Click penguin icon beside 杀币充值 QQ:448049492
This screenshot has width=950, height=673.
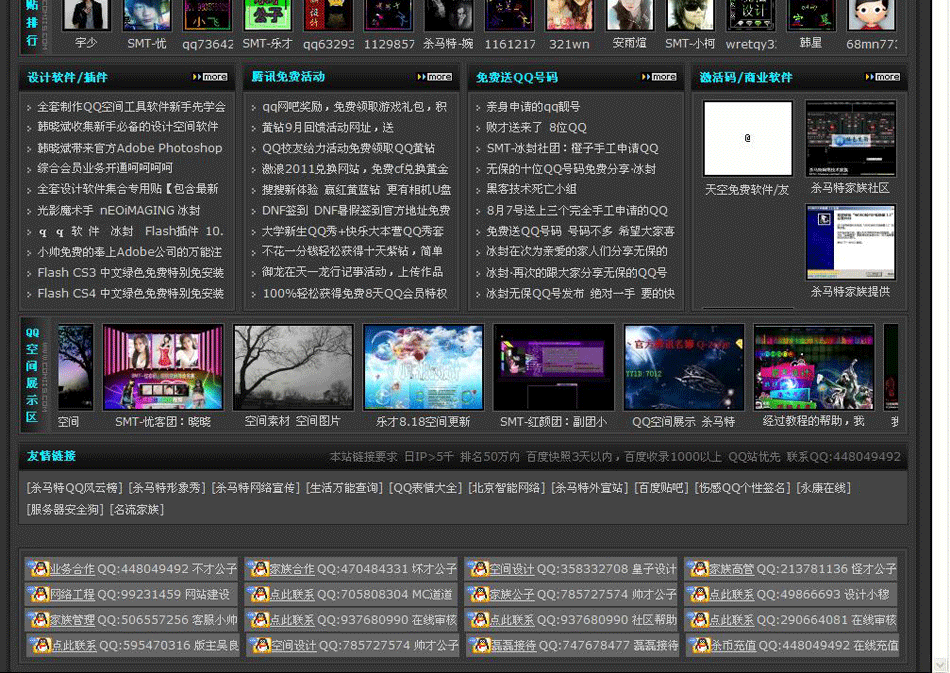click(x=702, y=645)
